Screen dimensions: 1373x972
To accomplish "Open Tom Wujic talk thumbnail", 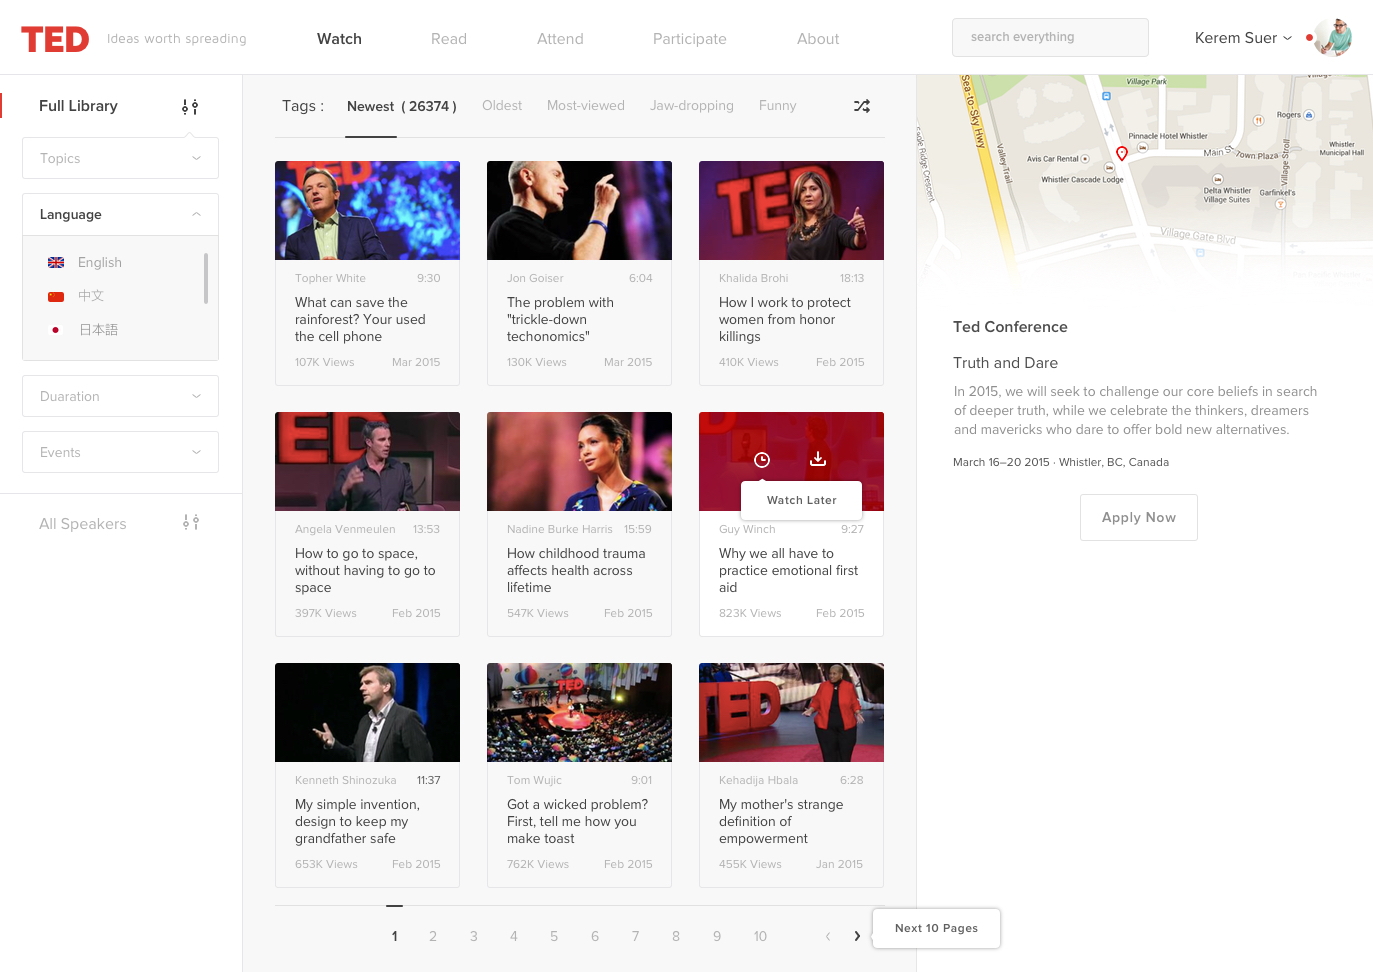I will [x=579, y=712].
